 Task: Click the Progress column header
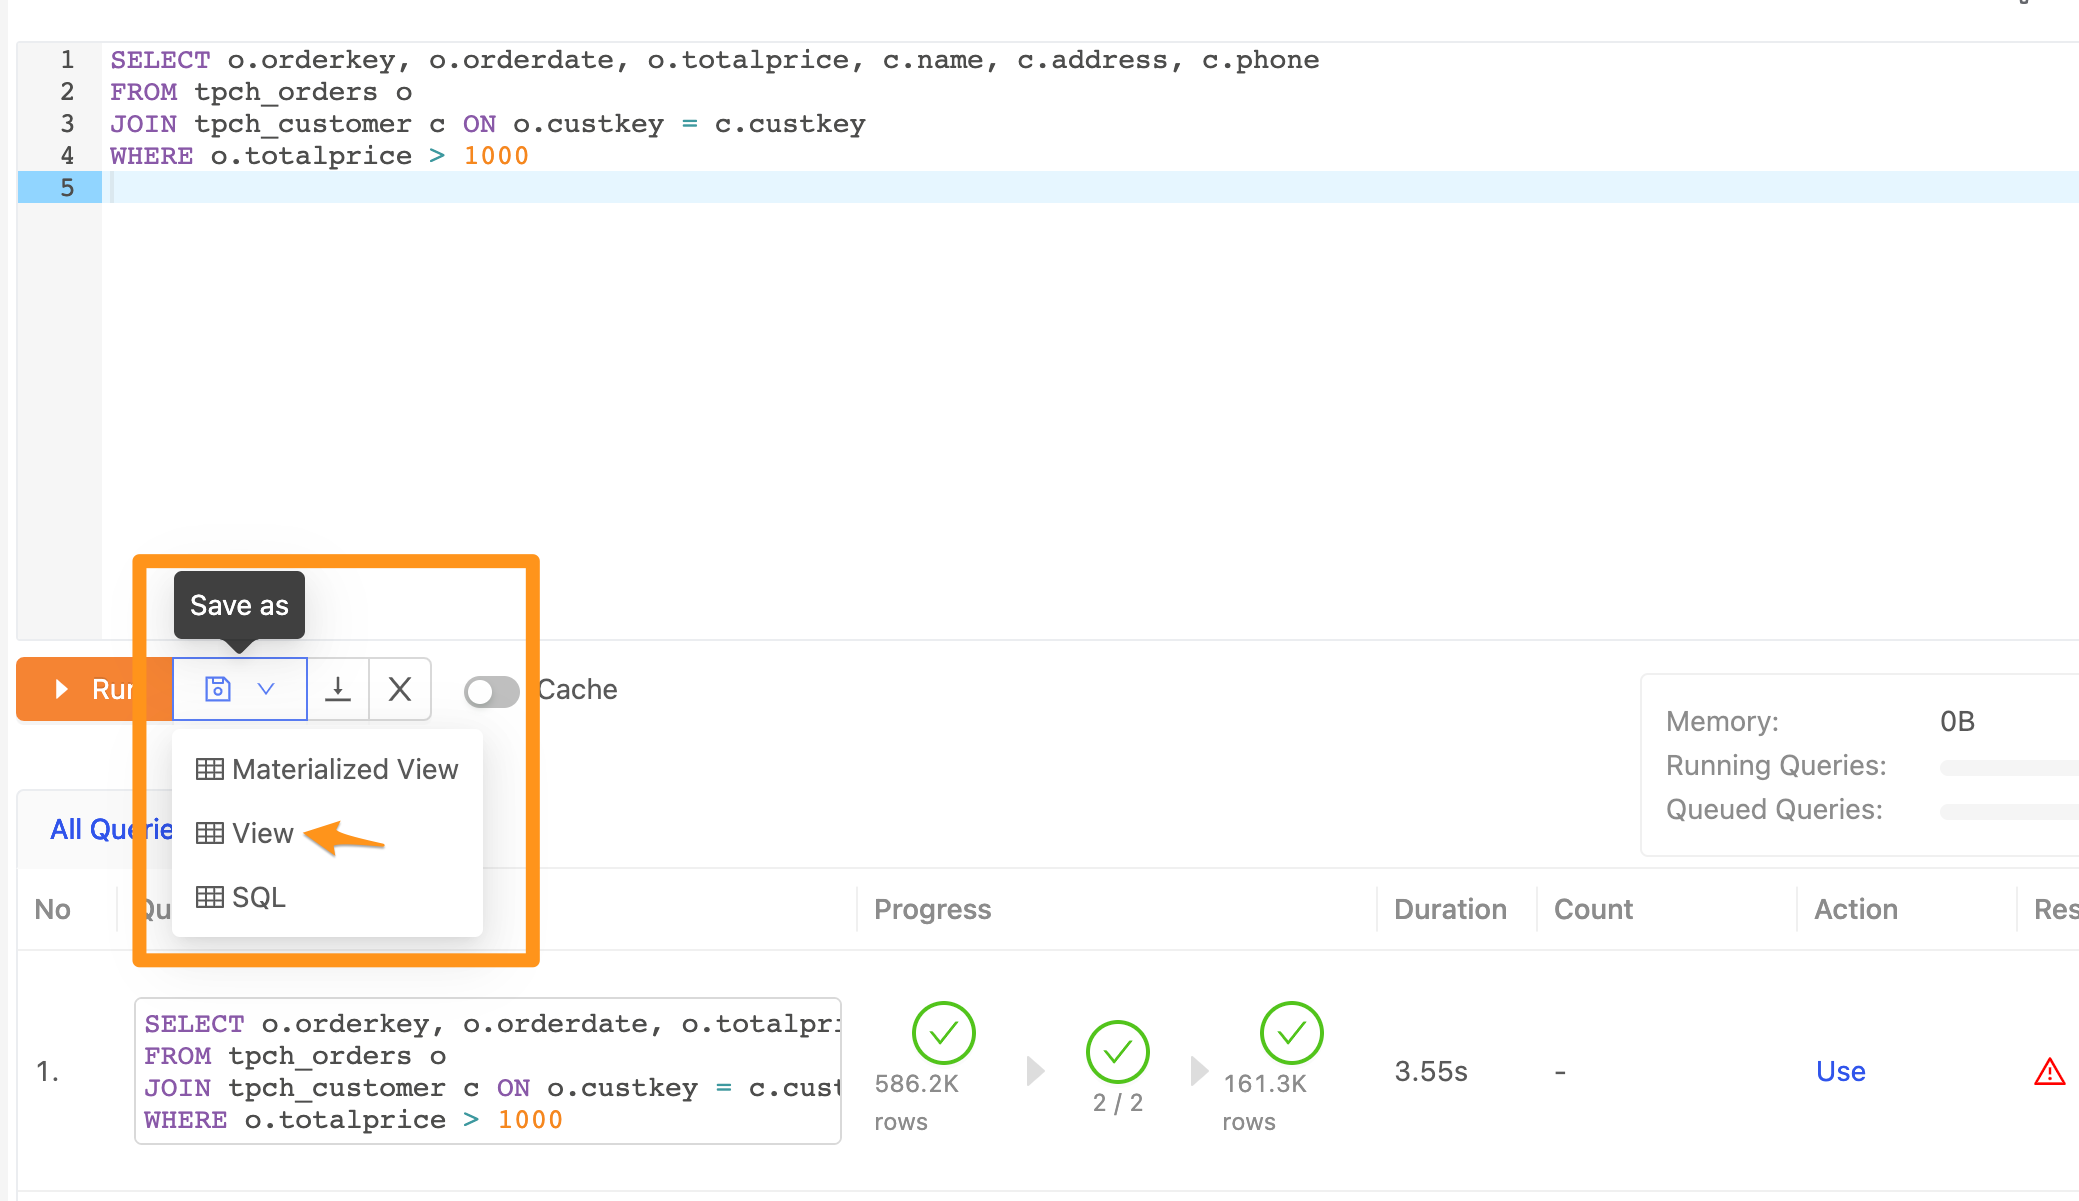(932, 909)
